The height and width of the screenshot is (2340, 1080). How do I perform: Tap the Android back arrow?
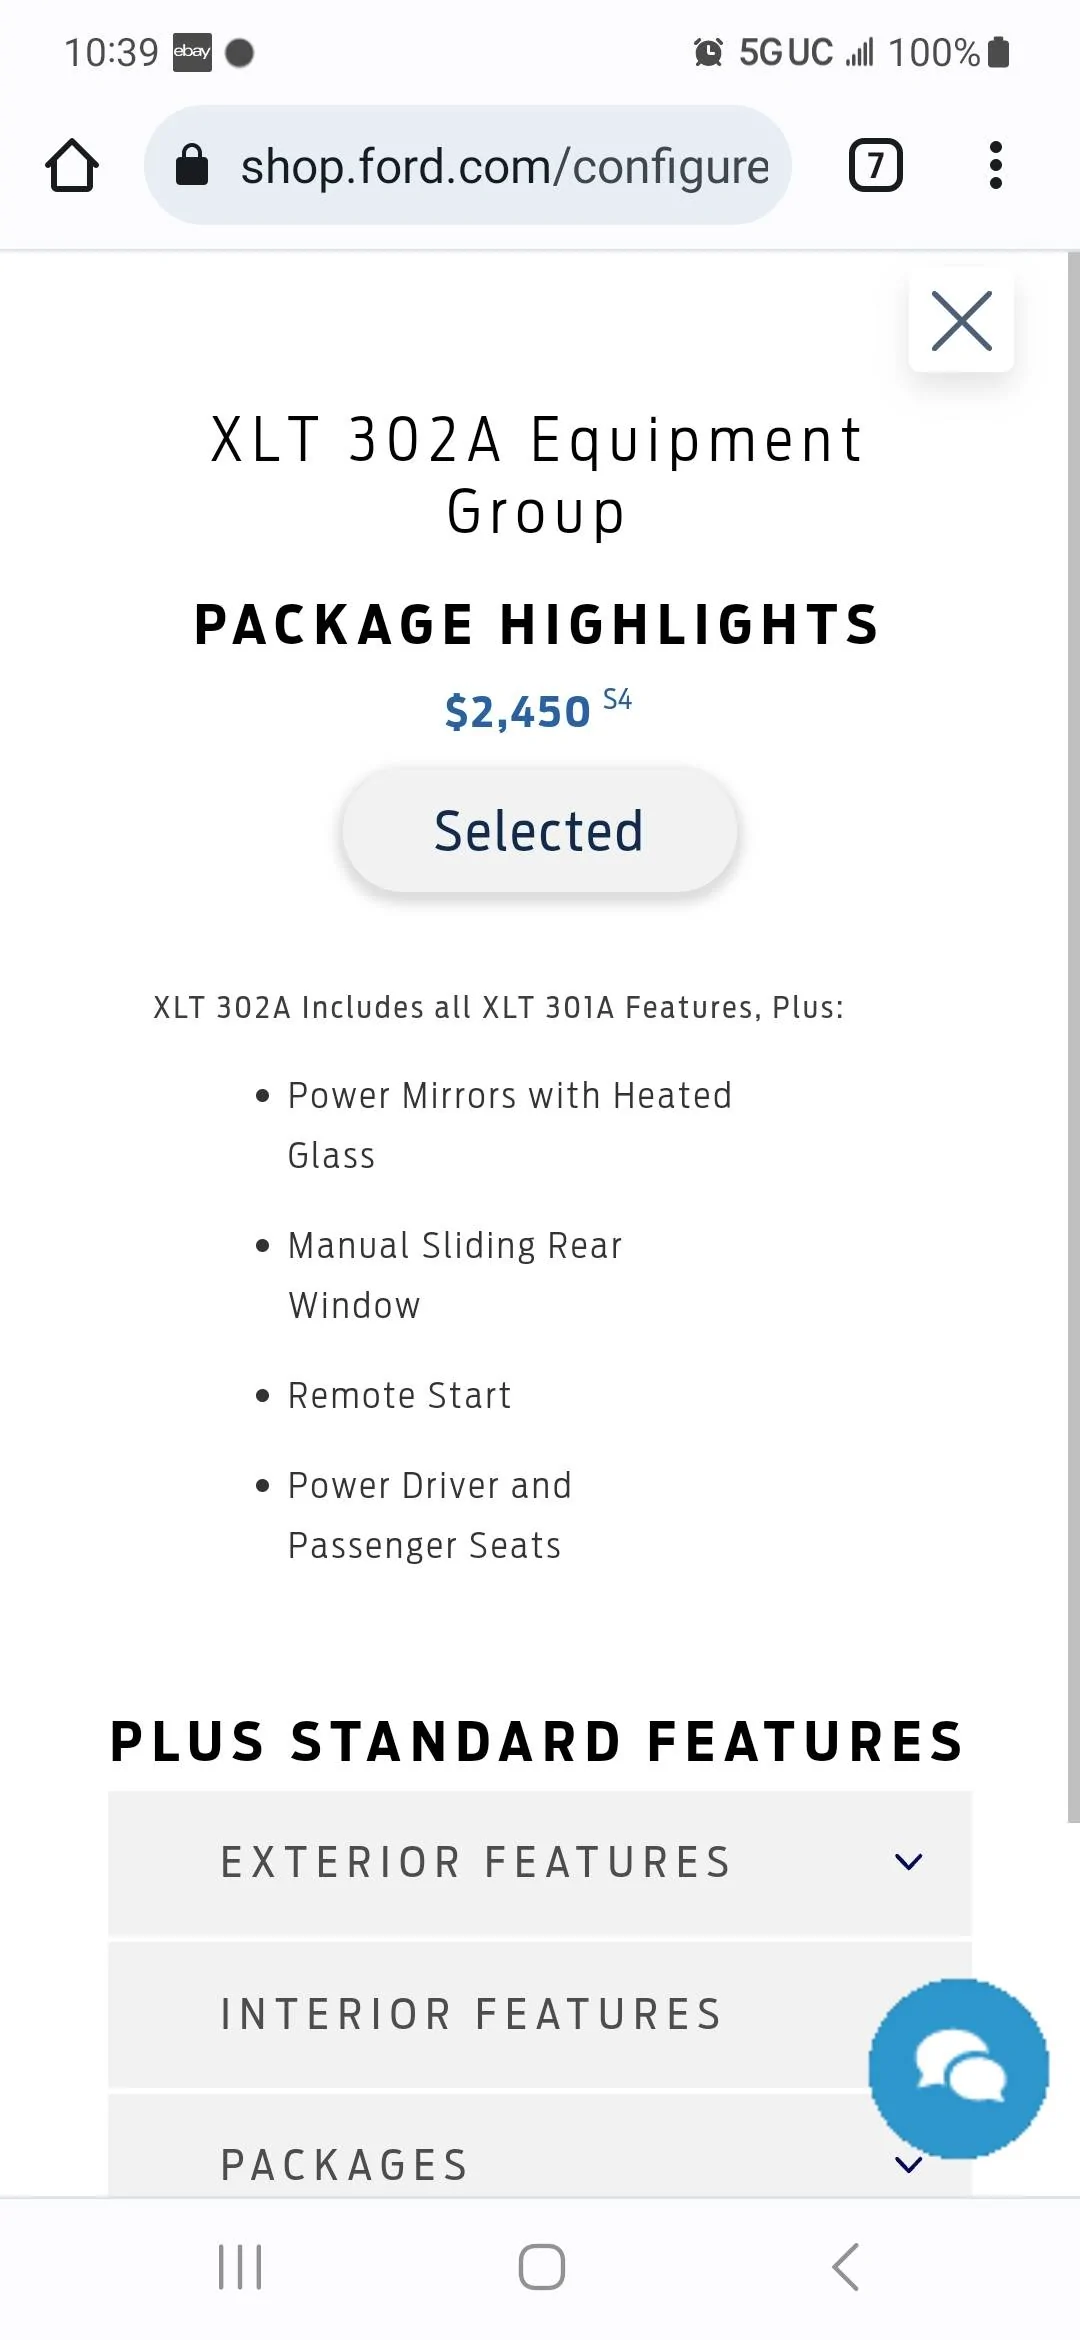point(845,2267)
